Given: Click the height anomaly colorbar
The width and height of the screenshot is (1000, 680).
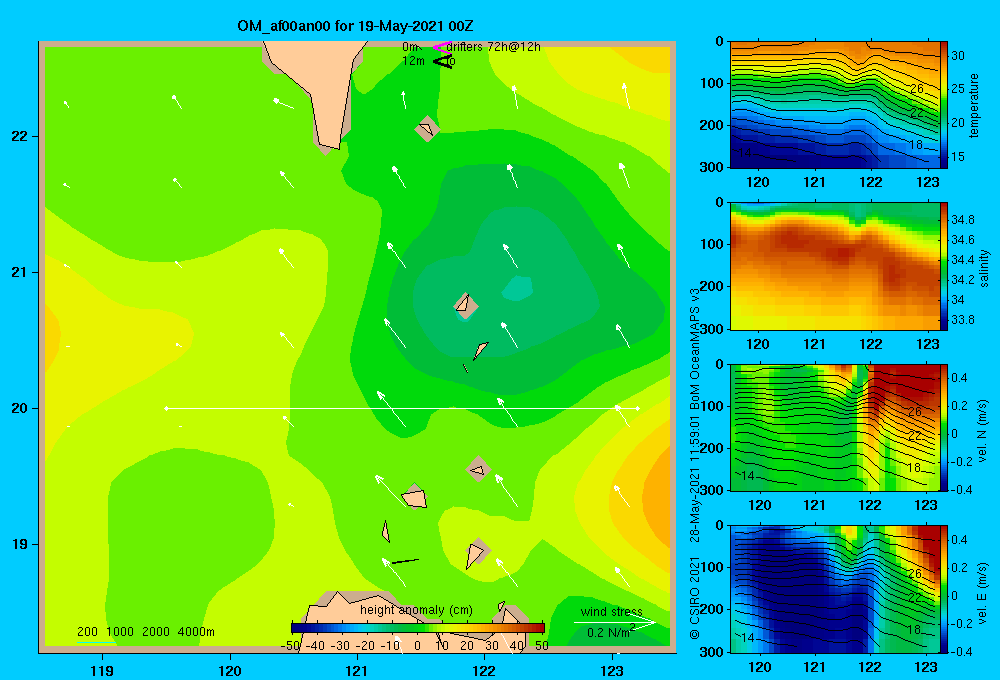Looking at the screenshot, I should [418, 628].
